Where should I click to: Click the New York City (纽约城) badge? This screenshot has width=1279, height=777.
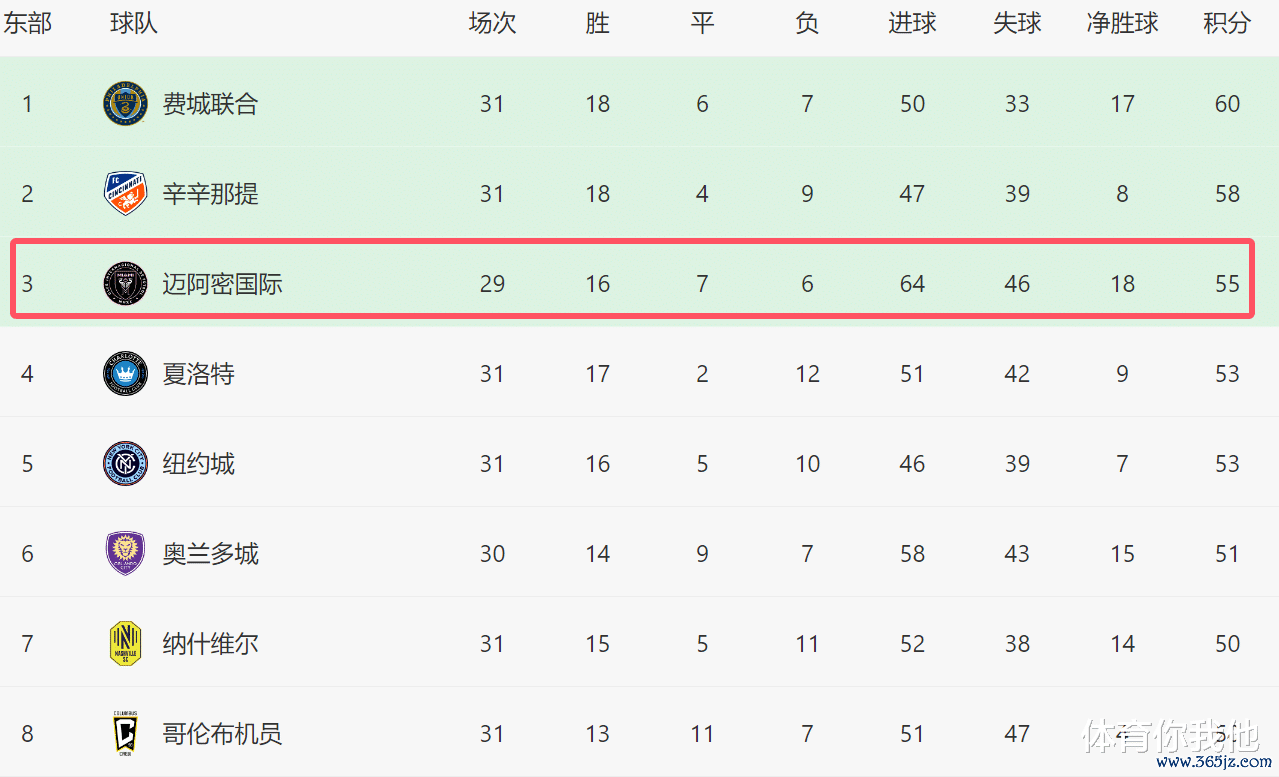125,464
